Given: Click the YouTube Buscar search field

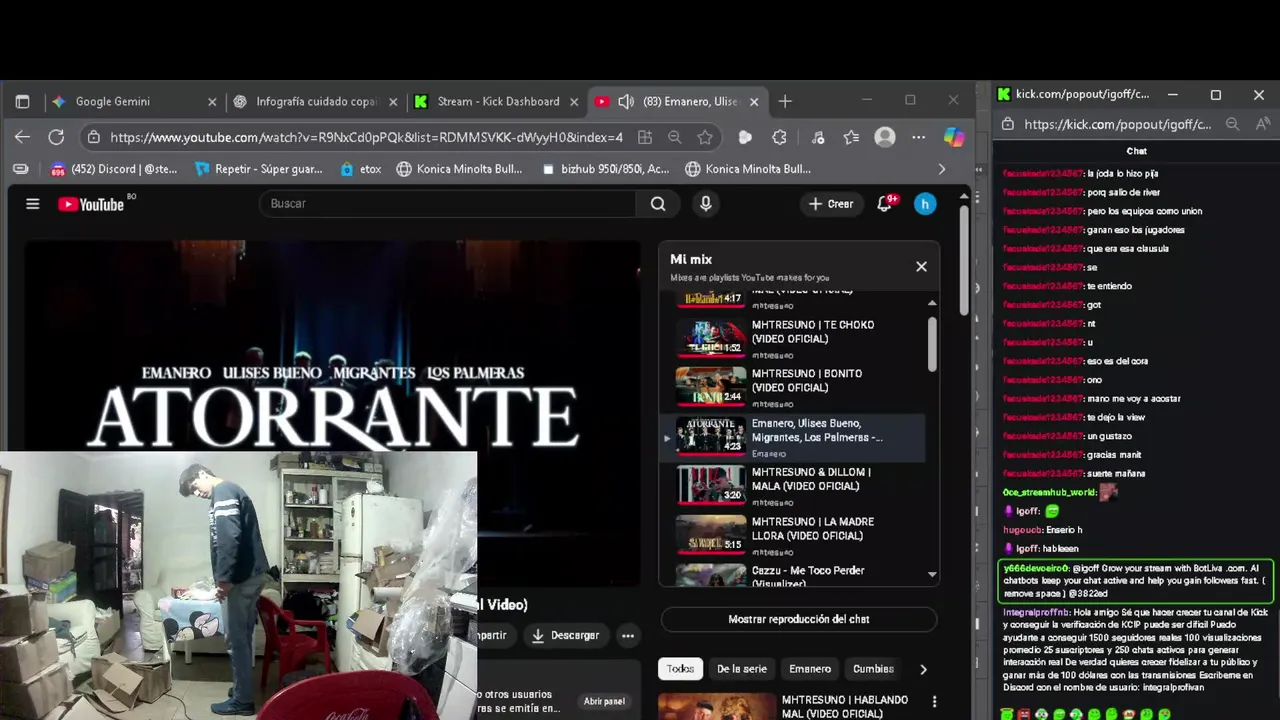Looking at the screenshot, I should 447,204.
